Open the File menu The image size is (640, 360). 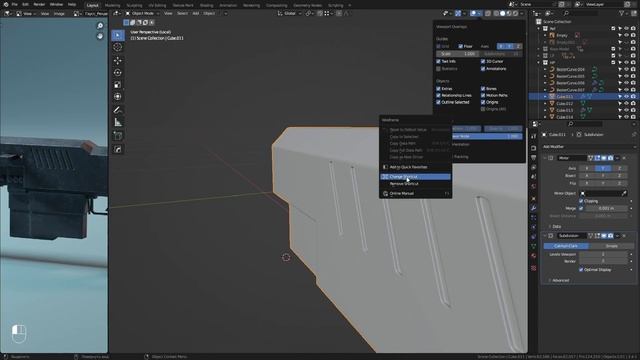tap(15, 4)
